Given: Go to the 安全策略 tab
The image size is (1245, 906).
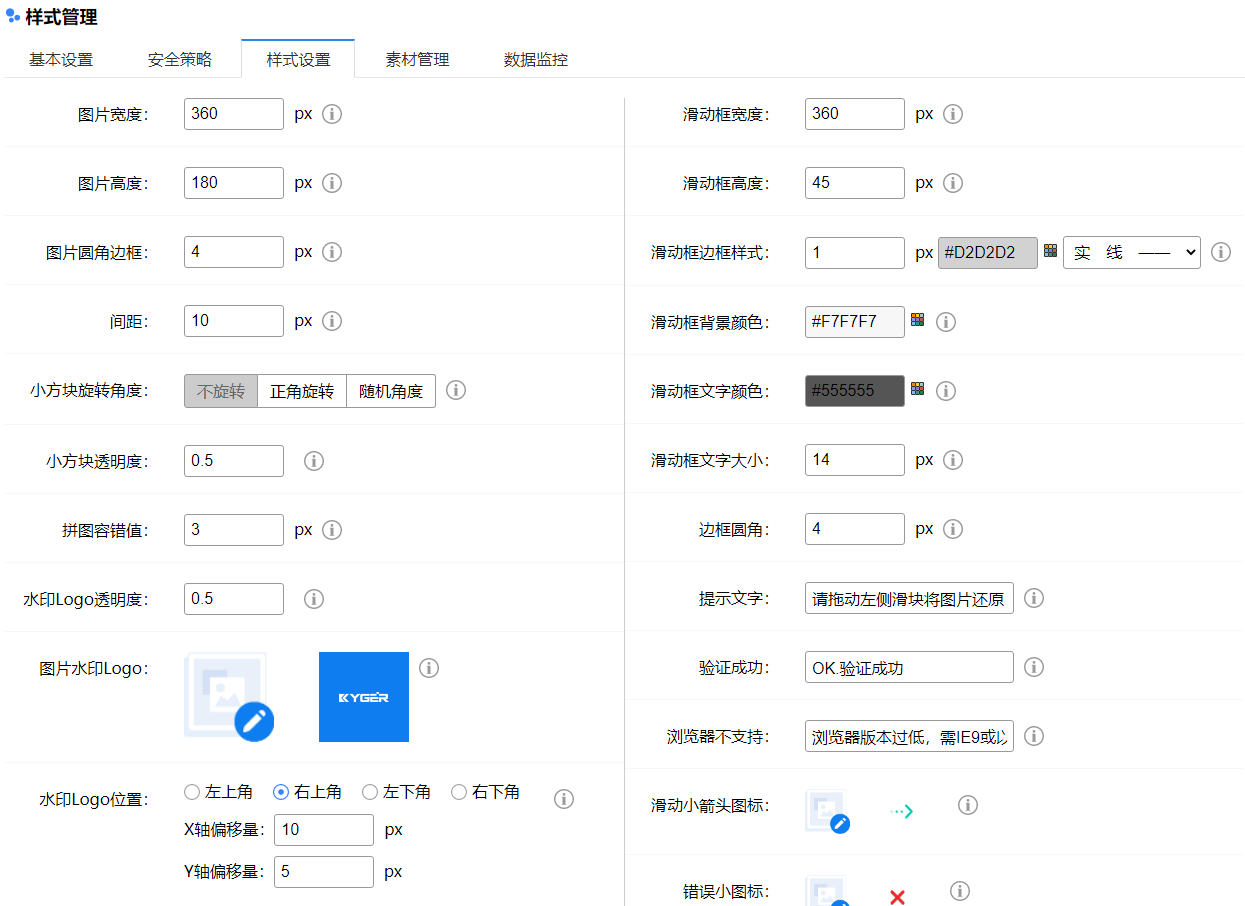Looking at the screenshot, I should tap(179, 59).
